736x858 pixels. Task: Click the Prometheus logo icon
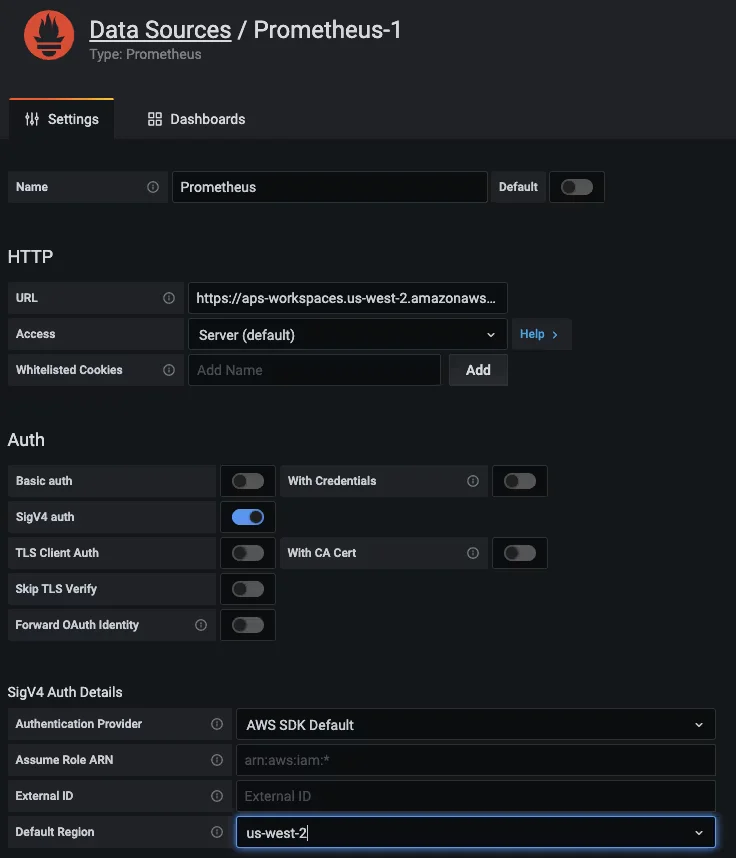[x=48, y=34]
